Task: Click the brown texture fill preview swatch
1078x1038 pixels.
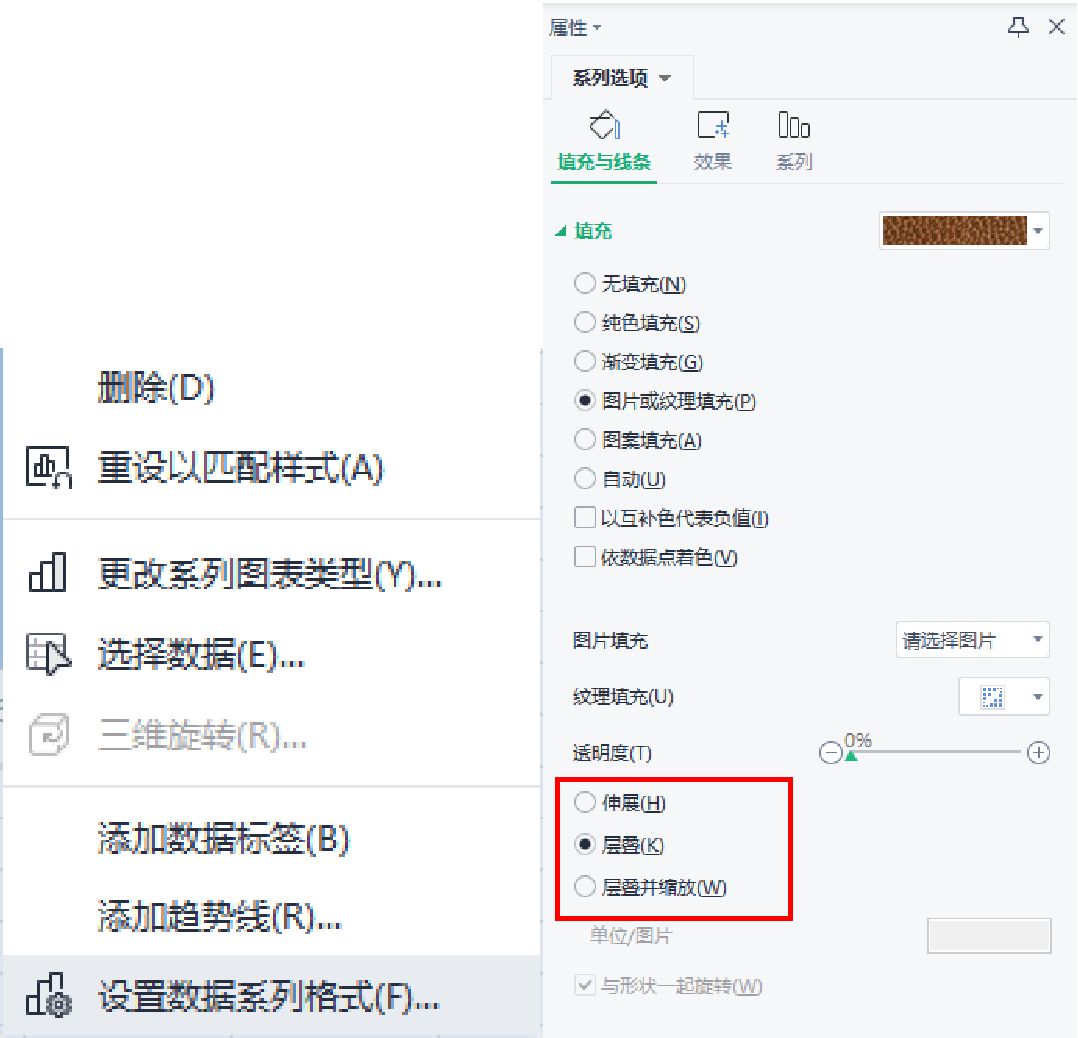Action: click(x=954, y=230)
